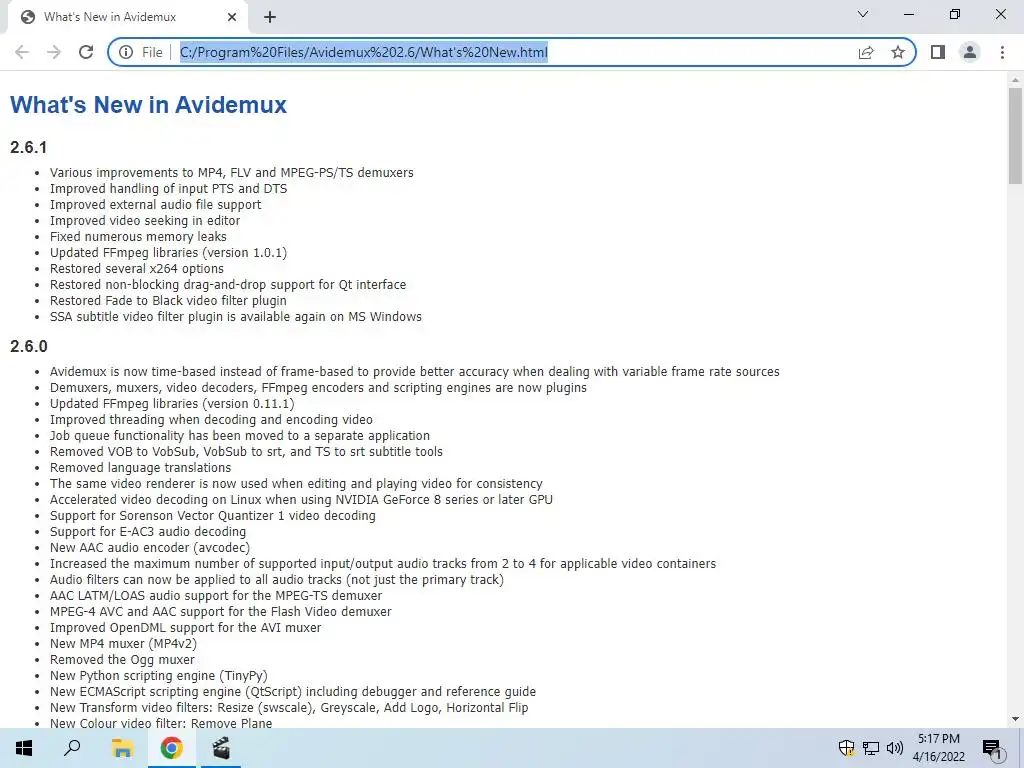Click scrollbar down arrow
Image resolution: width=1024 pixels, height=768 pixels.
[1015, 719]
